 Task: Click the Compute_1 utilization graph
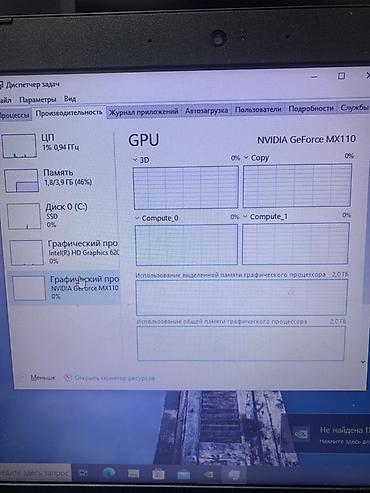click(x=296, y=243)
